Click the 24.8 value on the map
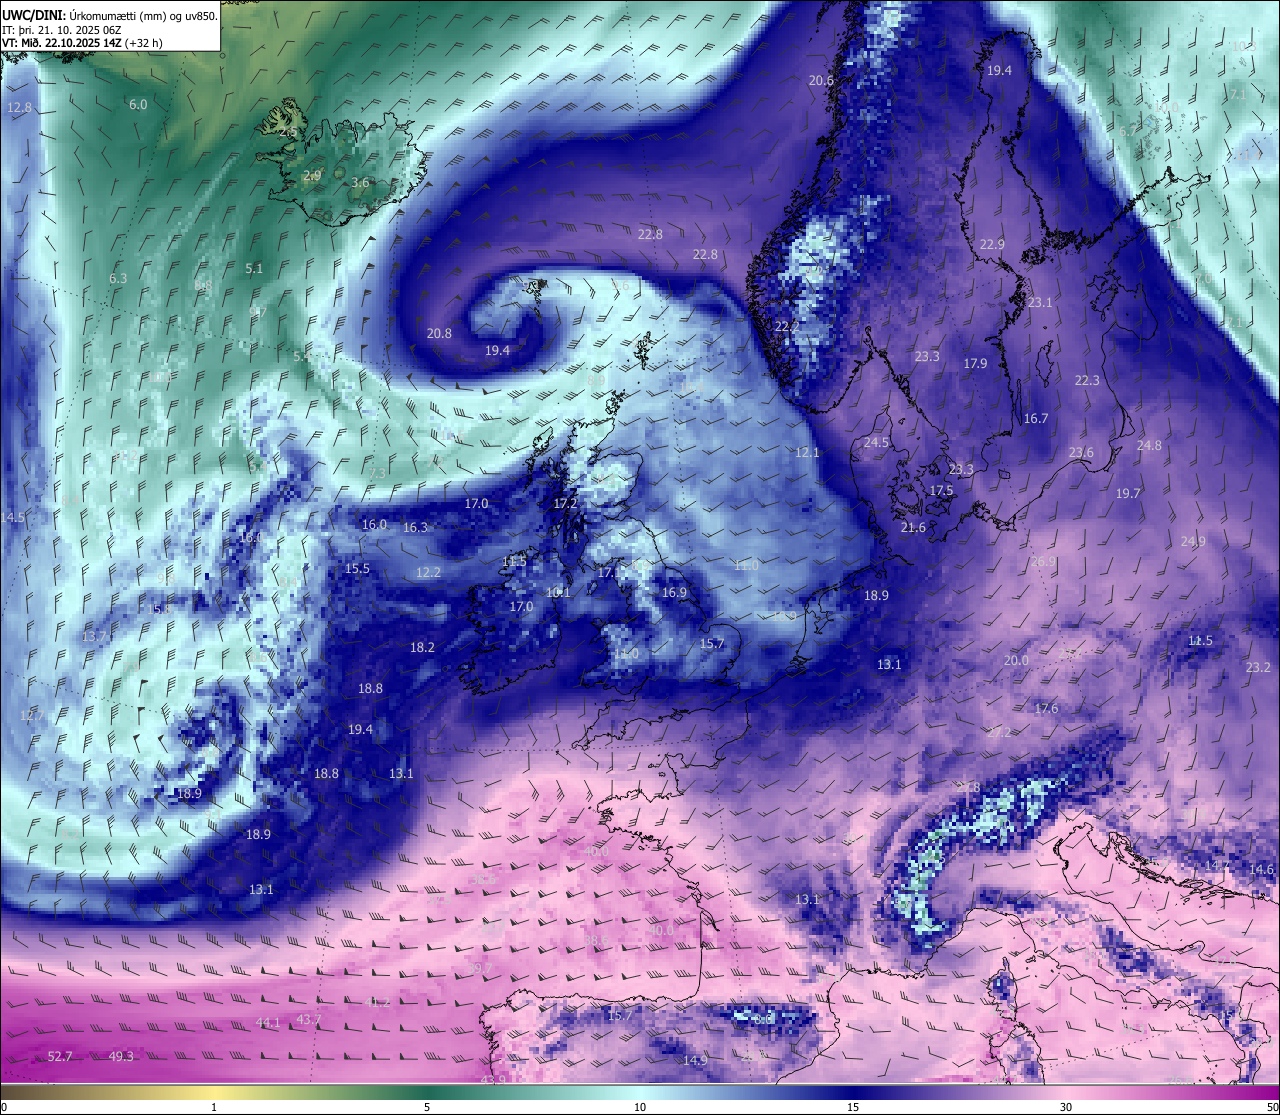Screen dimensions: 1280x1115 1149,446
